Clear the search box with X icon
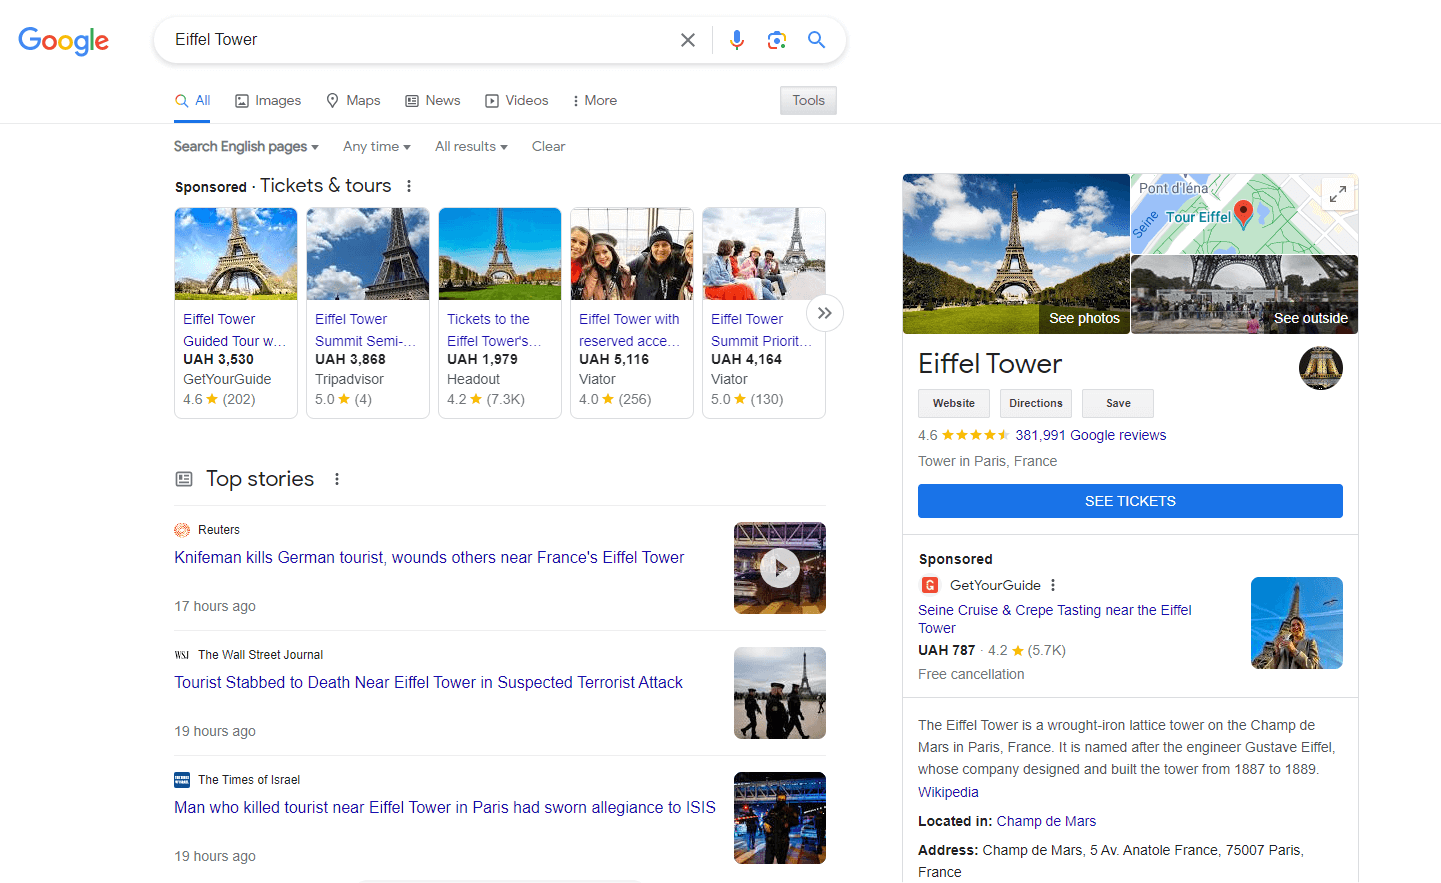Viewport: 1441px width, 883px height. pyautogui.click(x=688, y=40)
